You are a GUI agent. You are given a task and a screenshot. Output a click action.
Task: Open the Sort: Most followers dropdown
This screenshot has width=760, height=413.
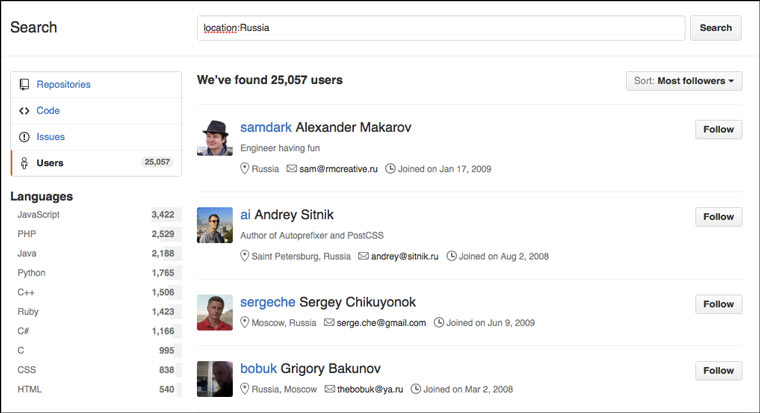pyautogui.click(x=684, y=81)
